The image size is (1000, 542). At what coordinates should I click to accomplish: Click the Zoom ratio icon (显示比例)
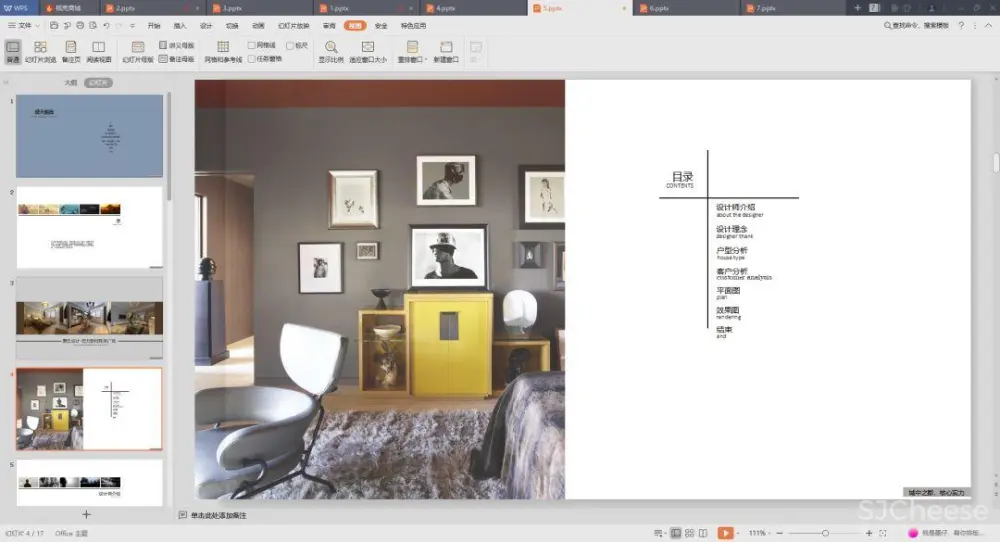331,52
